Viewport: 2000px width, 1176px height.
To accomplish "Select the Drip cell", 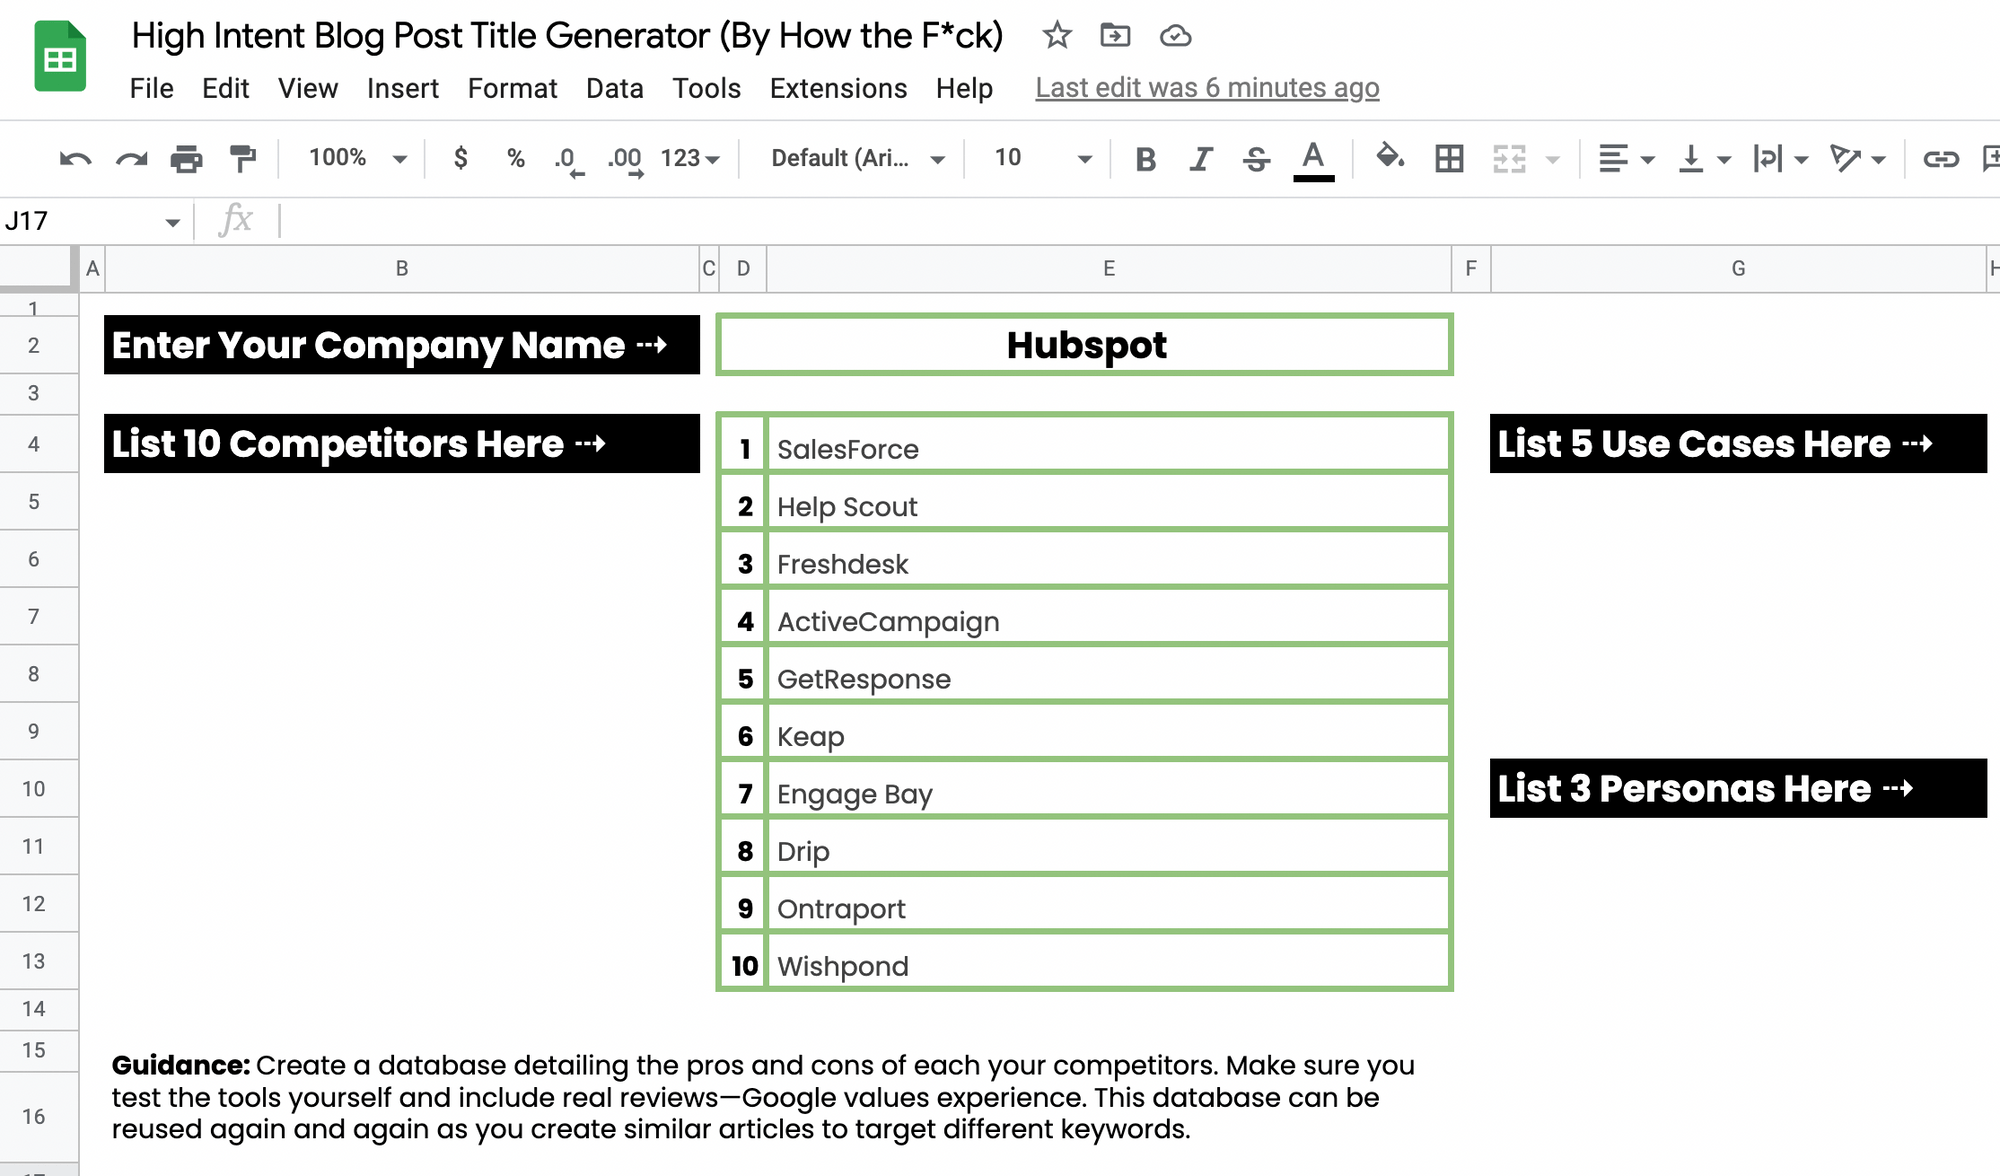I will point(1108,847).
